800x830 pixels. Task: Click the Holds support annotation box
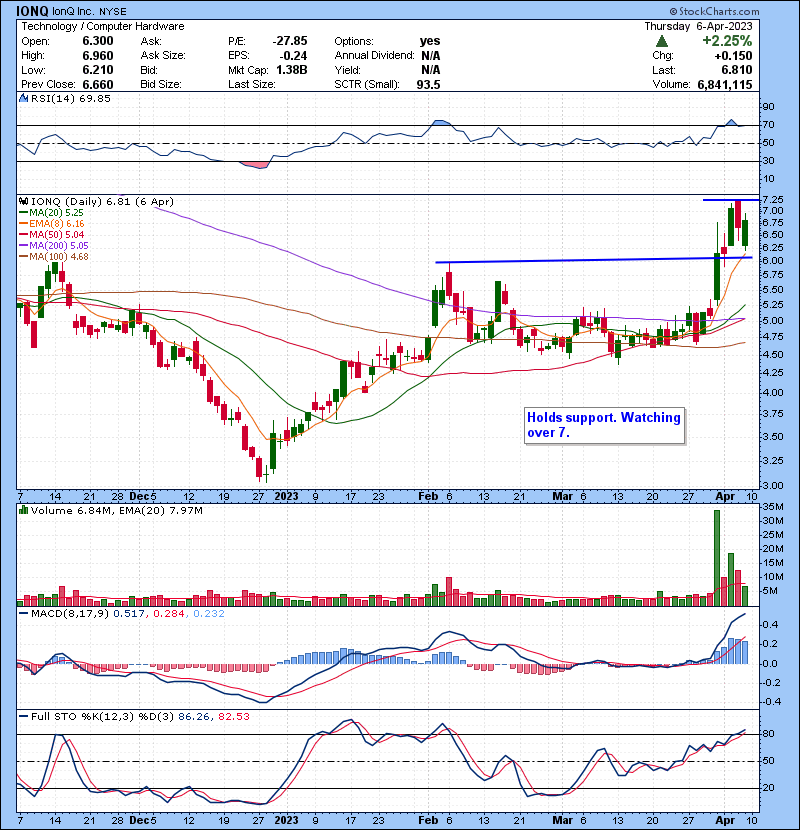click(604, 425)
